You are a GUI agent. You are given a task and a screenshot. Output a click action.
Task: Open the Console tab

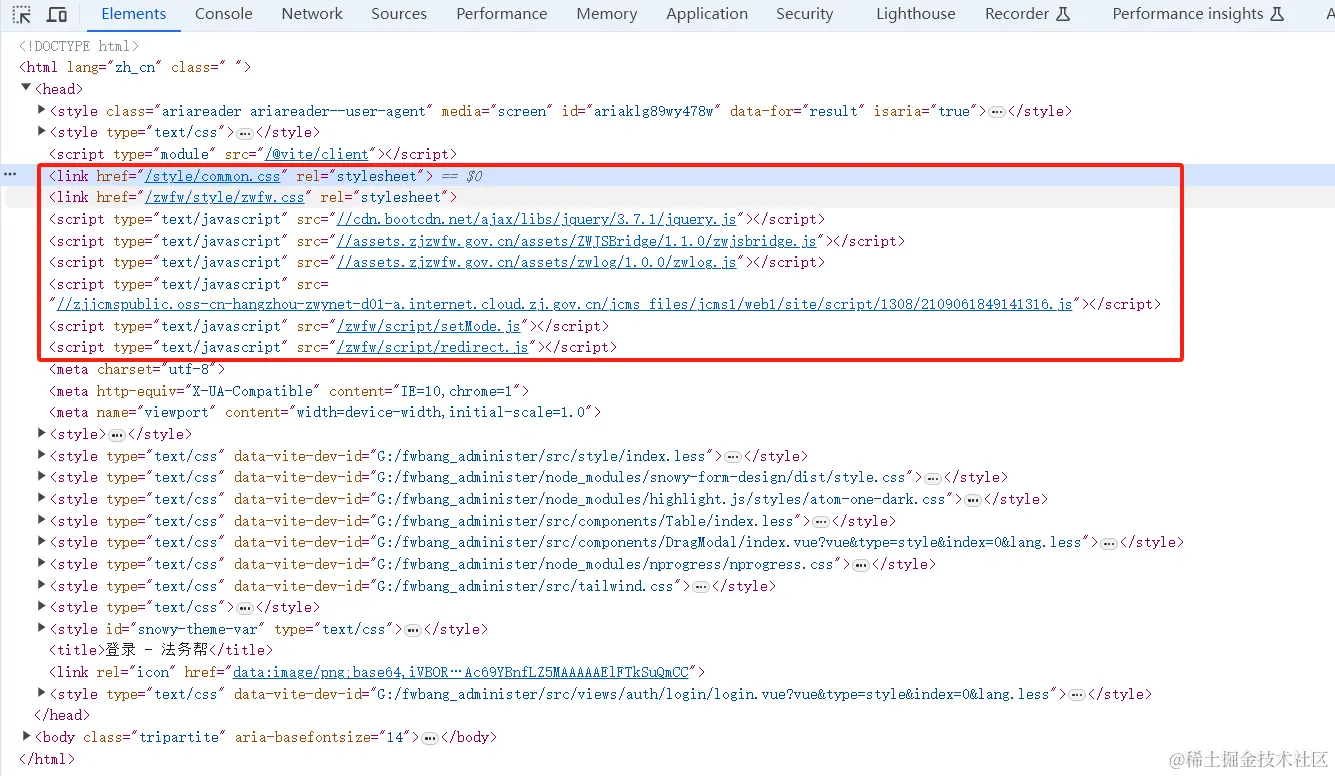pyautogui.click(x=224, y=14)
